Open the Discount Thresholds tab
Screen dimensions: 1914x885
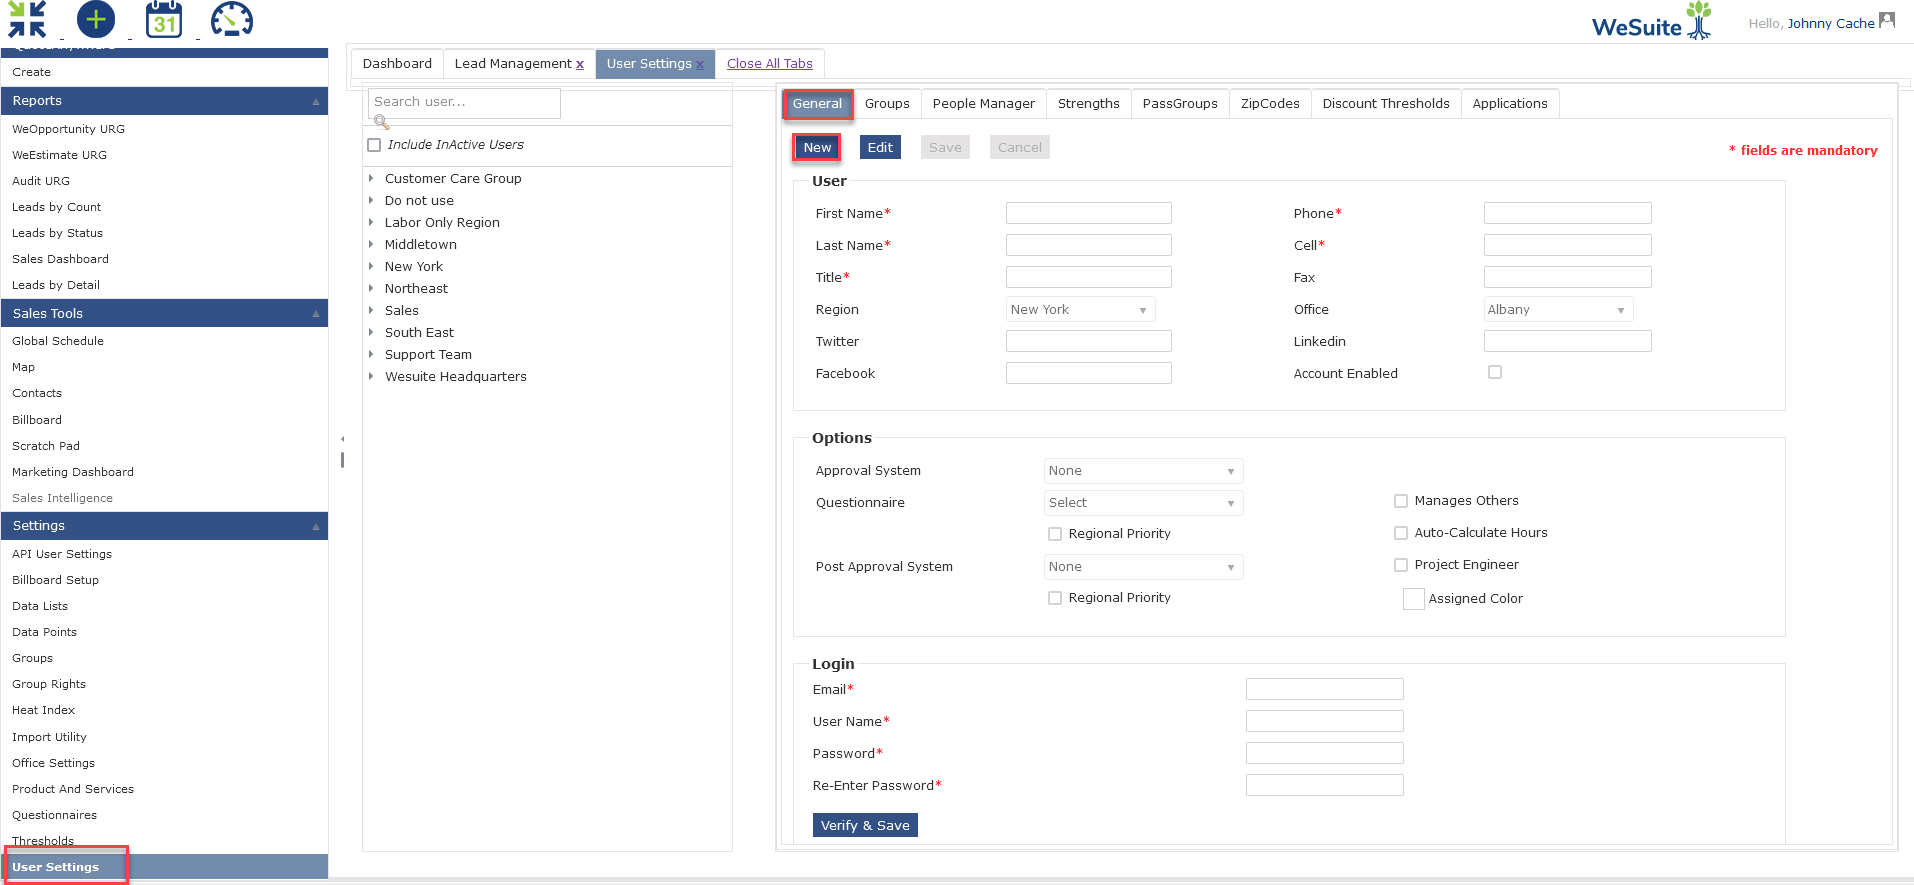click(x=1386, y=104)
